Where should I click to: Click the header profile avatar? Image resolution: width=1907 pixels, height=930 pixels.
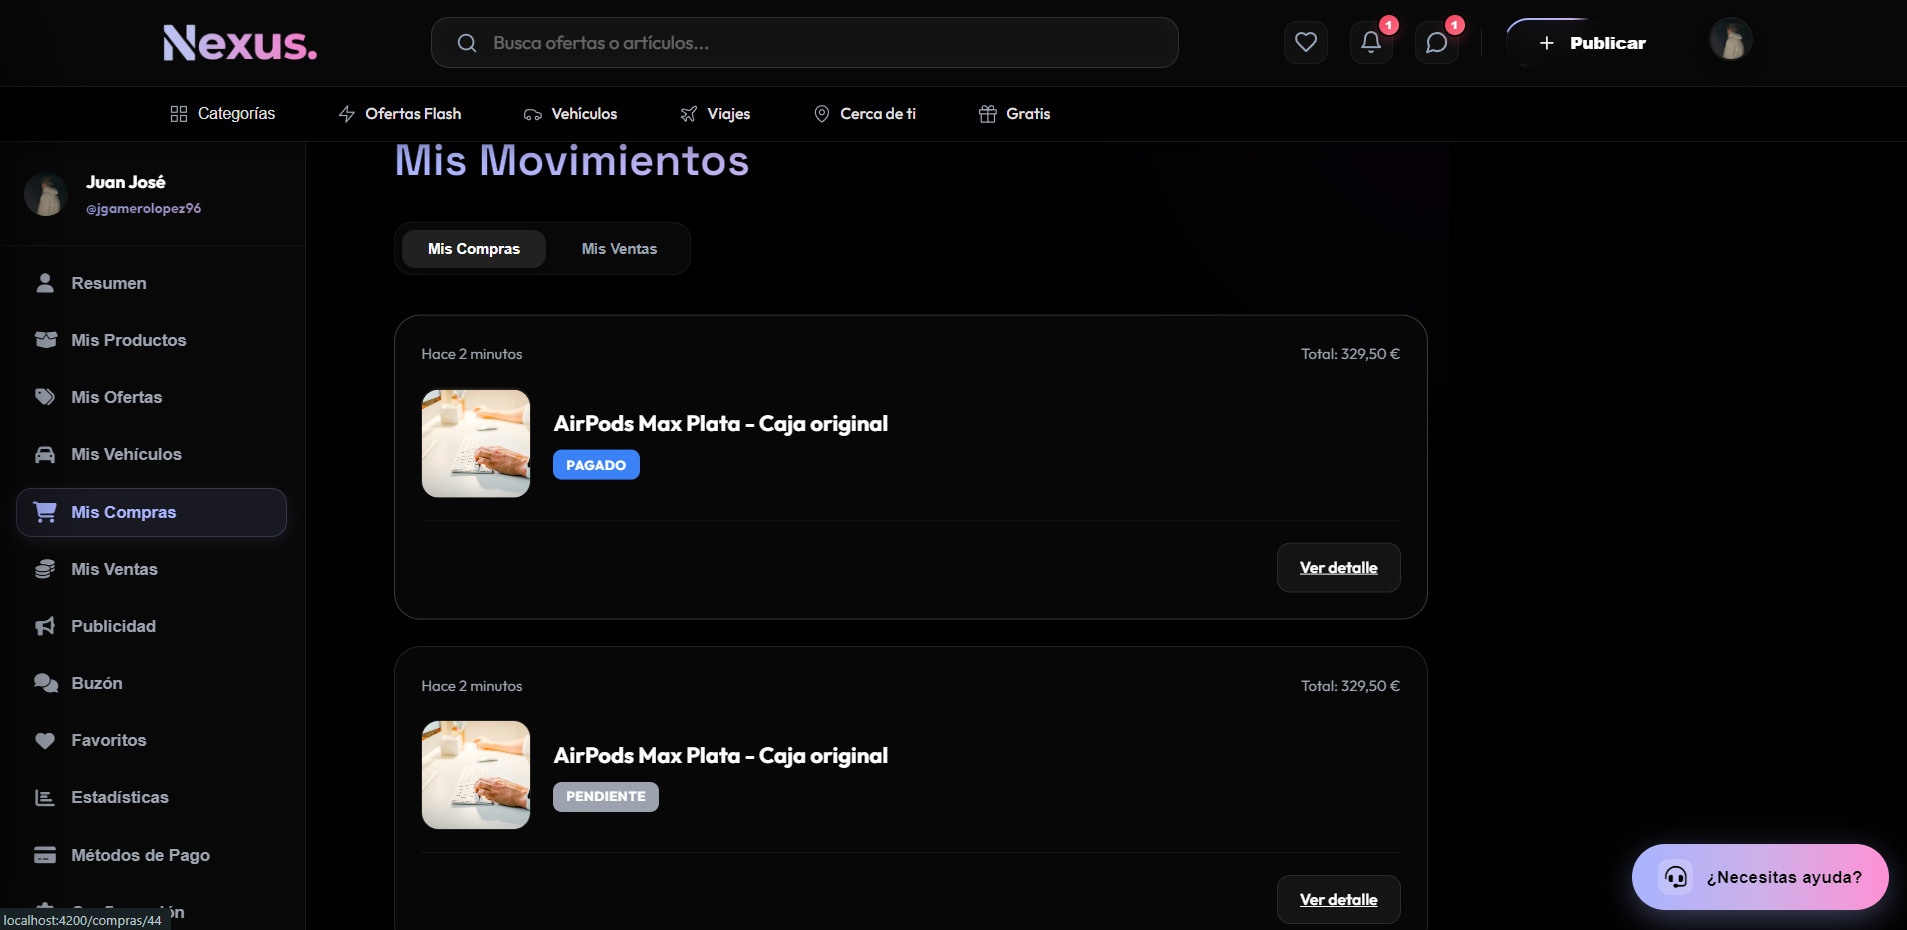coord(1731,40)
